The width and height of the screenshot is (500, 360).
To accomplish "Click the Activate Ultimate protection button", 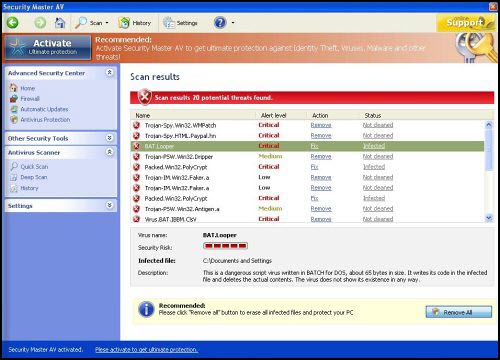I will pos(48,47).
